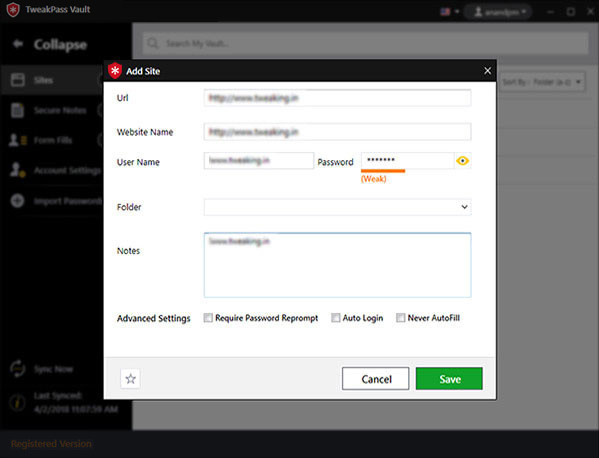Click into the Url input field
This screenshot has width=599, height=458.
(337, 98)
